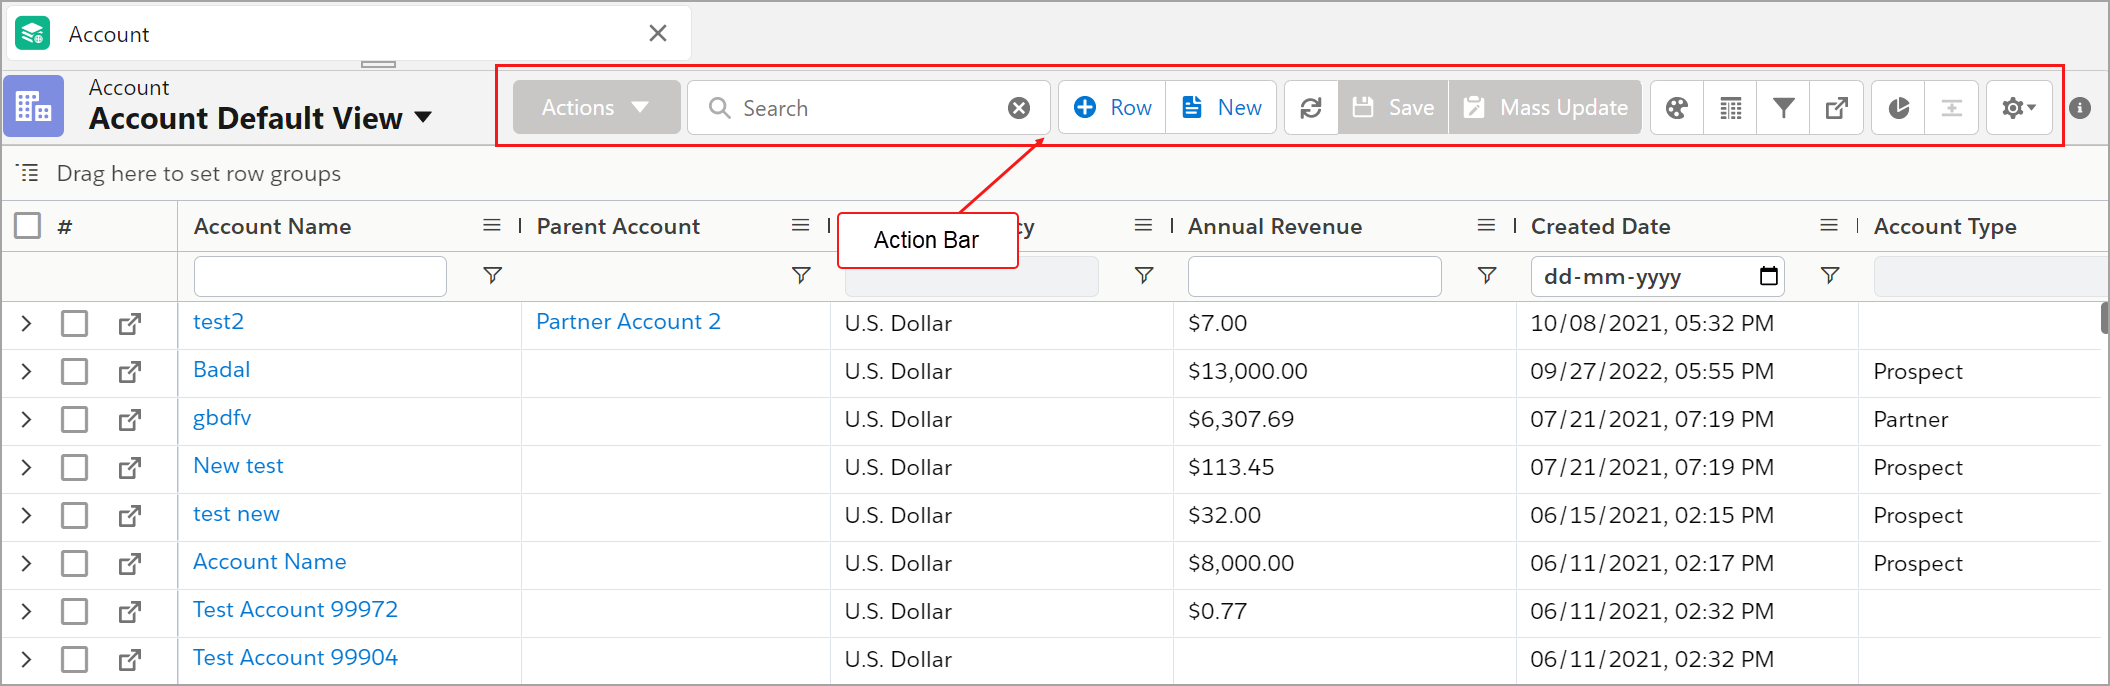Click the column chooser grid icon
The height and width of the screenshot is (686, 2110).
pyautogui.click(x=1730, y=108)
